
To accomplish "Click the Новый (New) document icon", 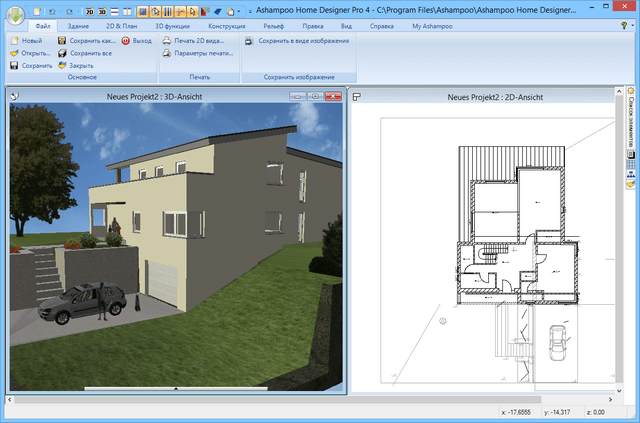I will pos(14,41).
